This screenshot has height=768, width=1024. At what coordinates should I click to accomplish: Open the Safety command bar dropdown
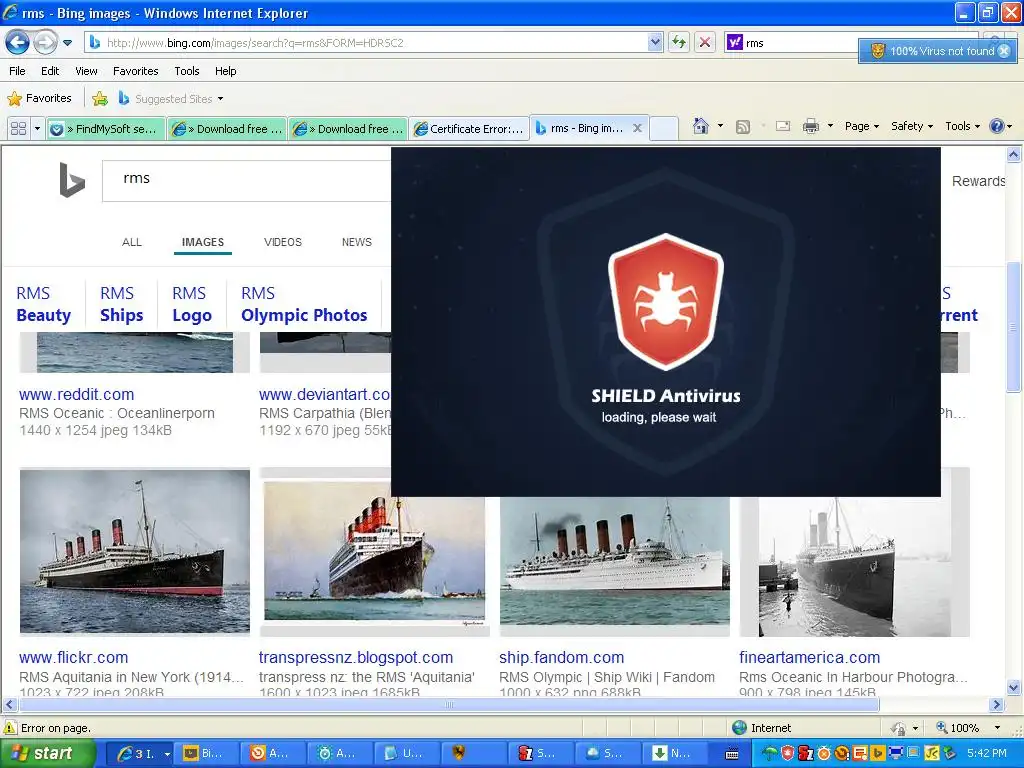(x=912, y=126)
